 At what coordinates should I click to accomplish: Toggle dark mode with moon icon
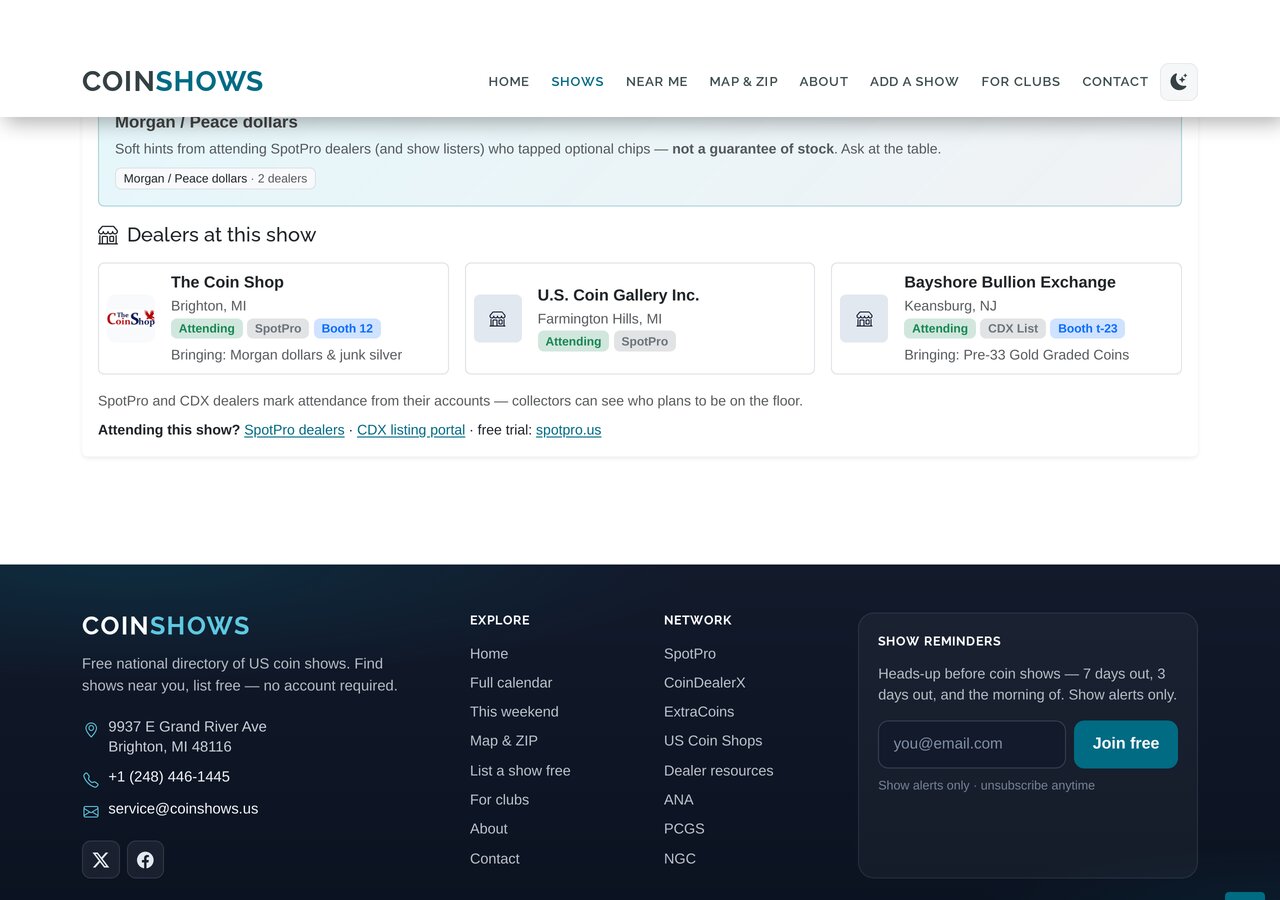point(1179,82)
